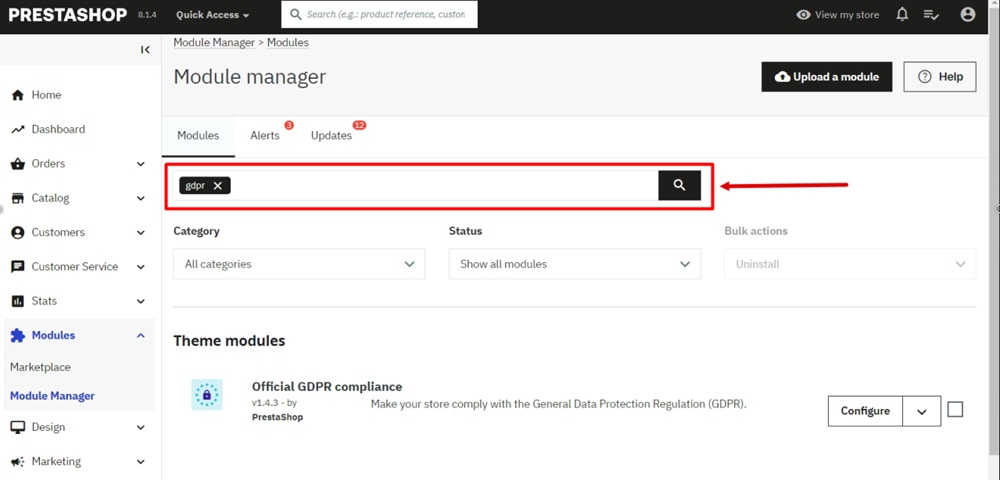Click the GDPR module description text
Image resolution: width=1000 pixels, height=480 pixels.
(x=559, y=404)
